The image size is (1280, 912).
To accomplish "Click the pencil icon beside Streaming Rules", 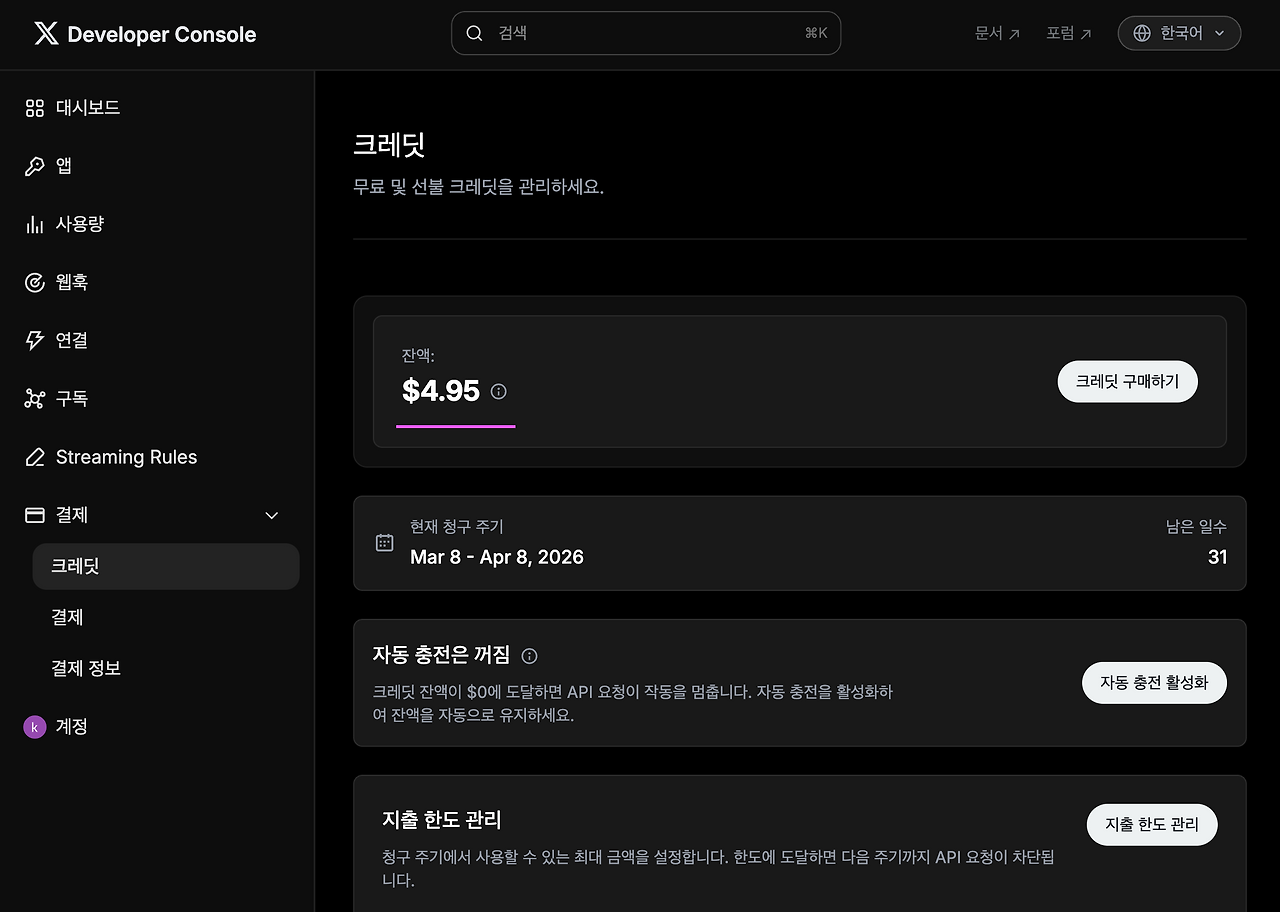I will [x=35, y=457].
